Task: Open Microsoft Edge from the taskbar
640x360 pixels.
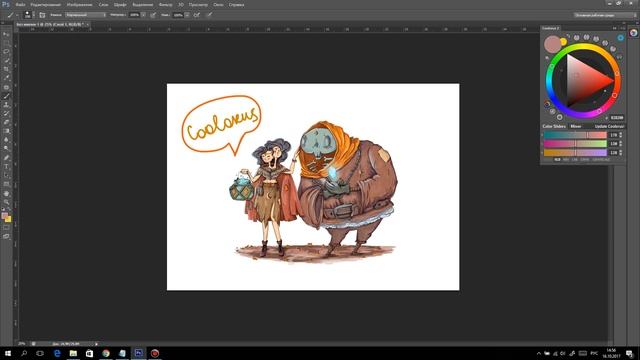Action: point(57,353)
